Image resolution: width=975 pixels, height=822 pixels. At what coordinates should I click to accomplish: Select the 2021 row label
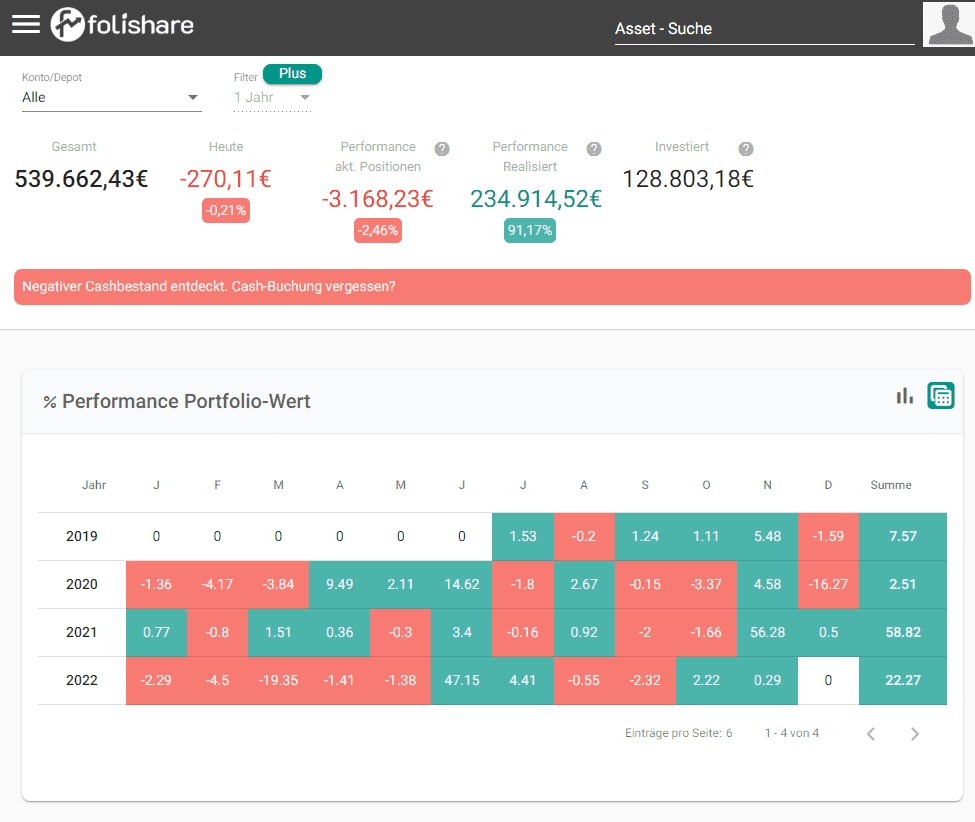pyautogui.click(x=81, y=632)
